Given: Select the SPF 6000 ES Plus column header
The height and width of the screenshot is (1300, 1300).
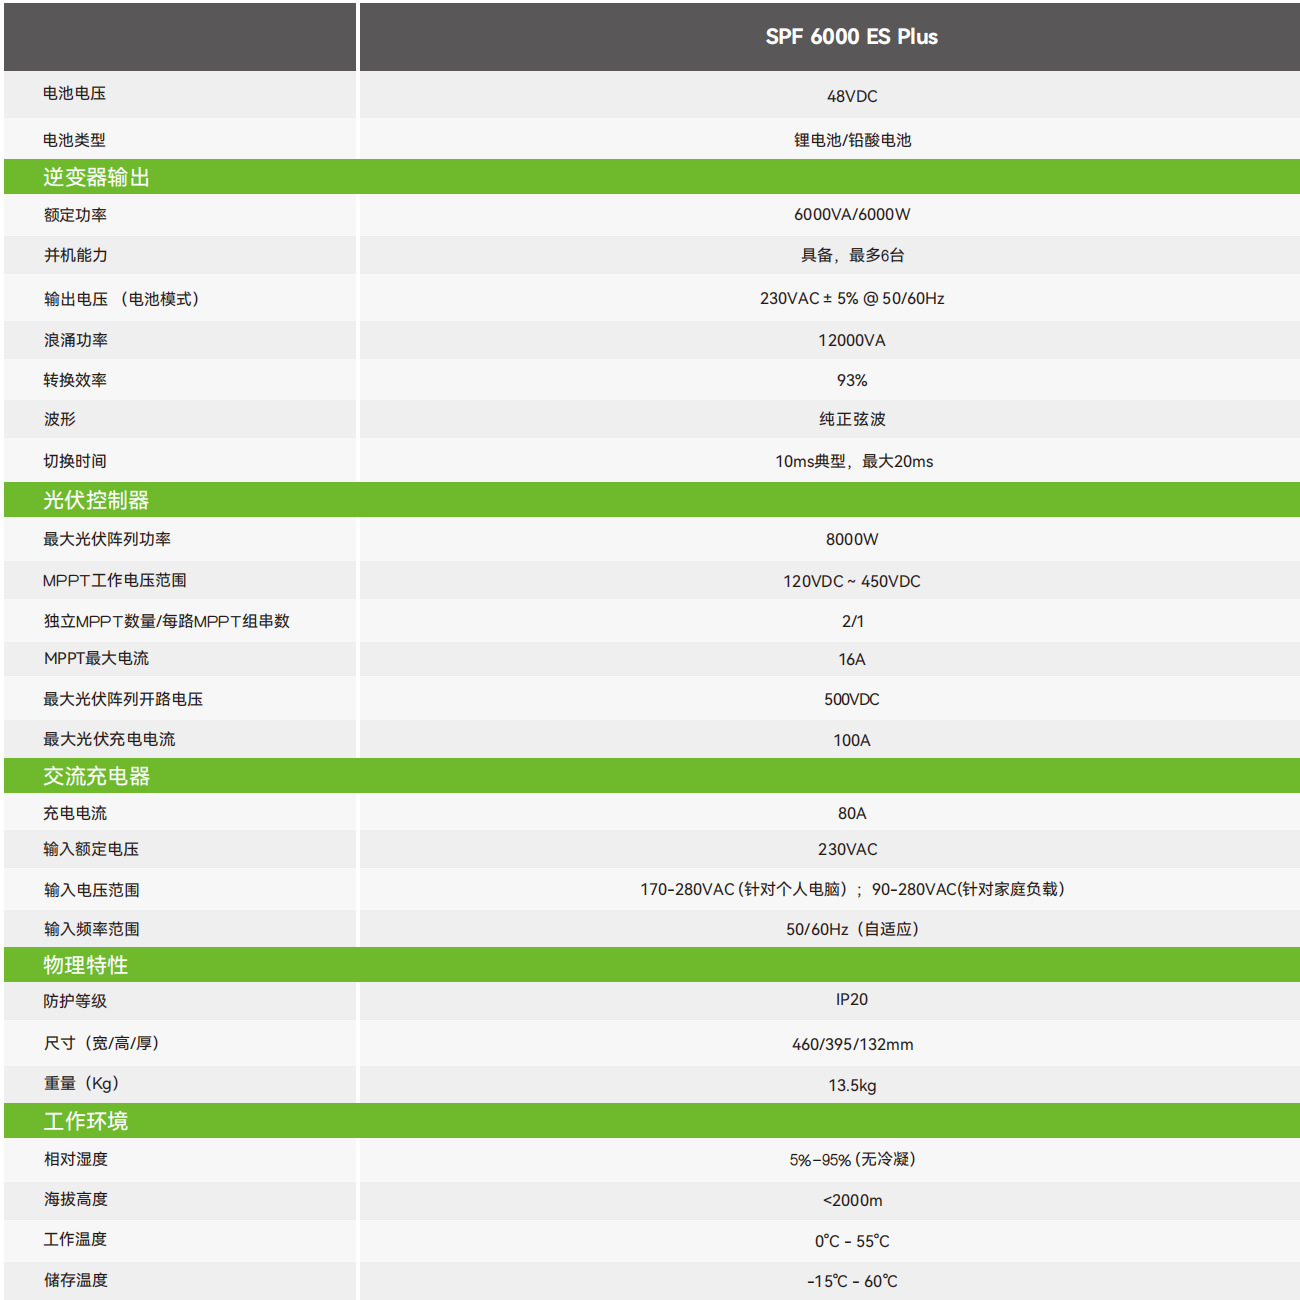Looking at the screenshot, I should click(x=850, y=37).
